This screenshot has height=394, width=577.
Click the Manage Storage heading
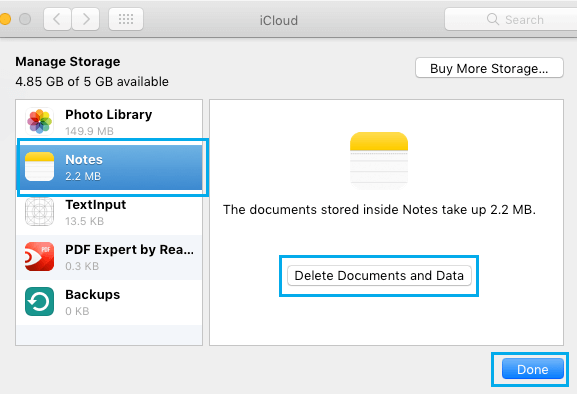pos(68,61)
